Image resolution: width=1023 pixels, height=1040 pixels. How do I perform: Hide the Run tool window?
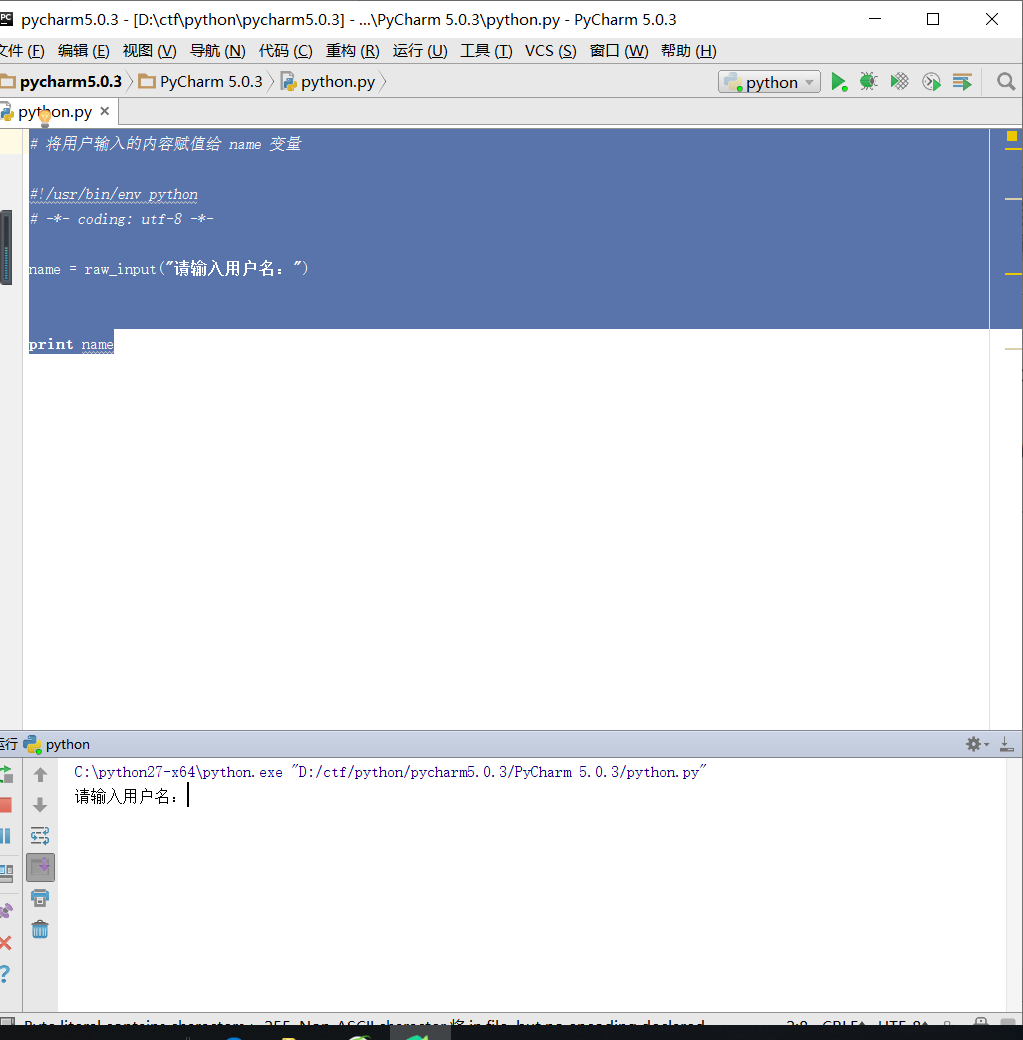coord(1006,744)
